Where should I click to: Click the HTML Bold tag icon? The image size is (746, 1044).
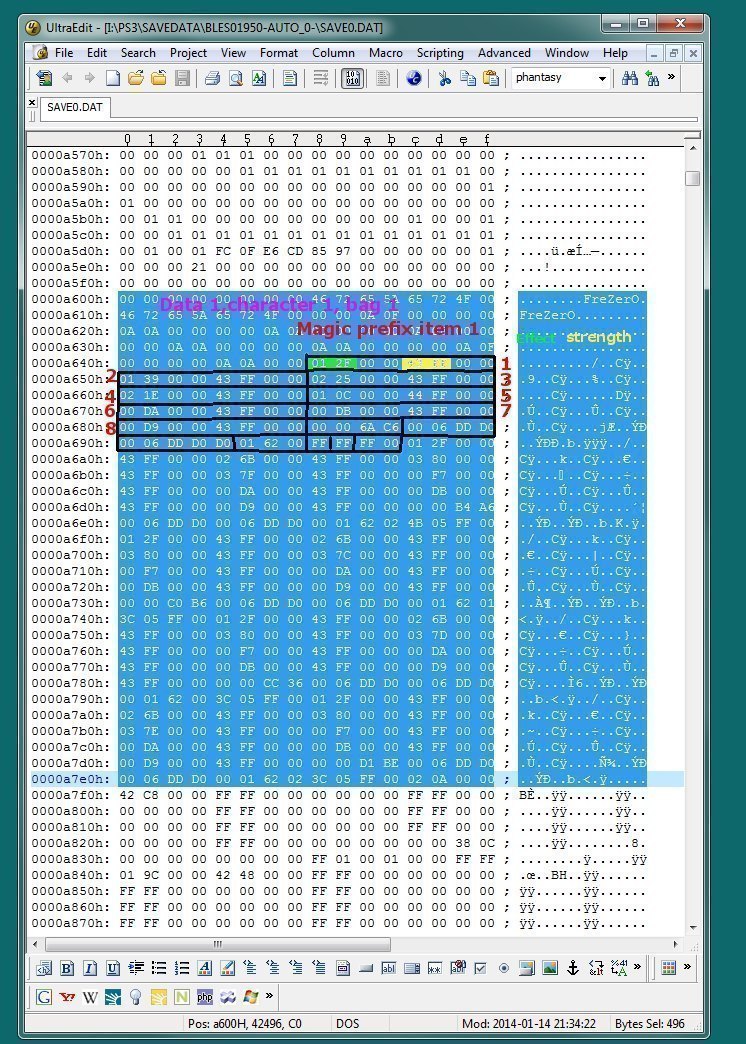67,968
